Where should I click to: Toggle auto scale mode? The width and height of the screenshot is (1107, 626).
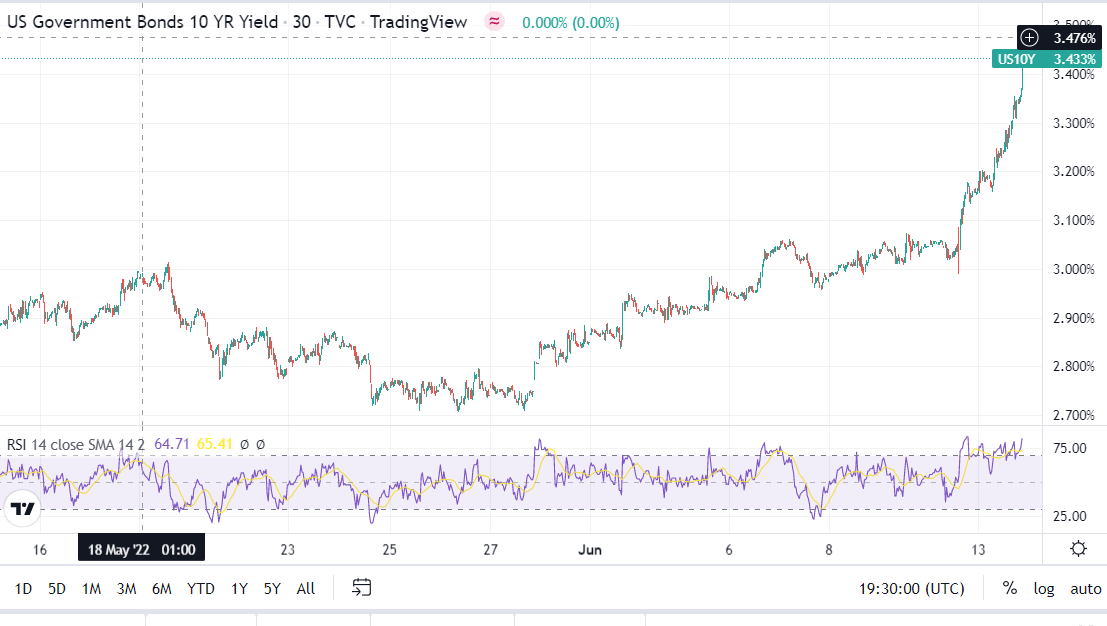click(x=1085, y=588)
